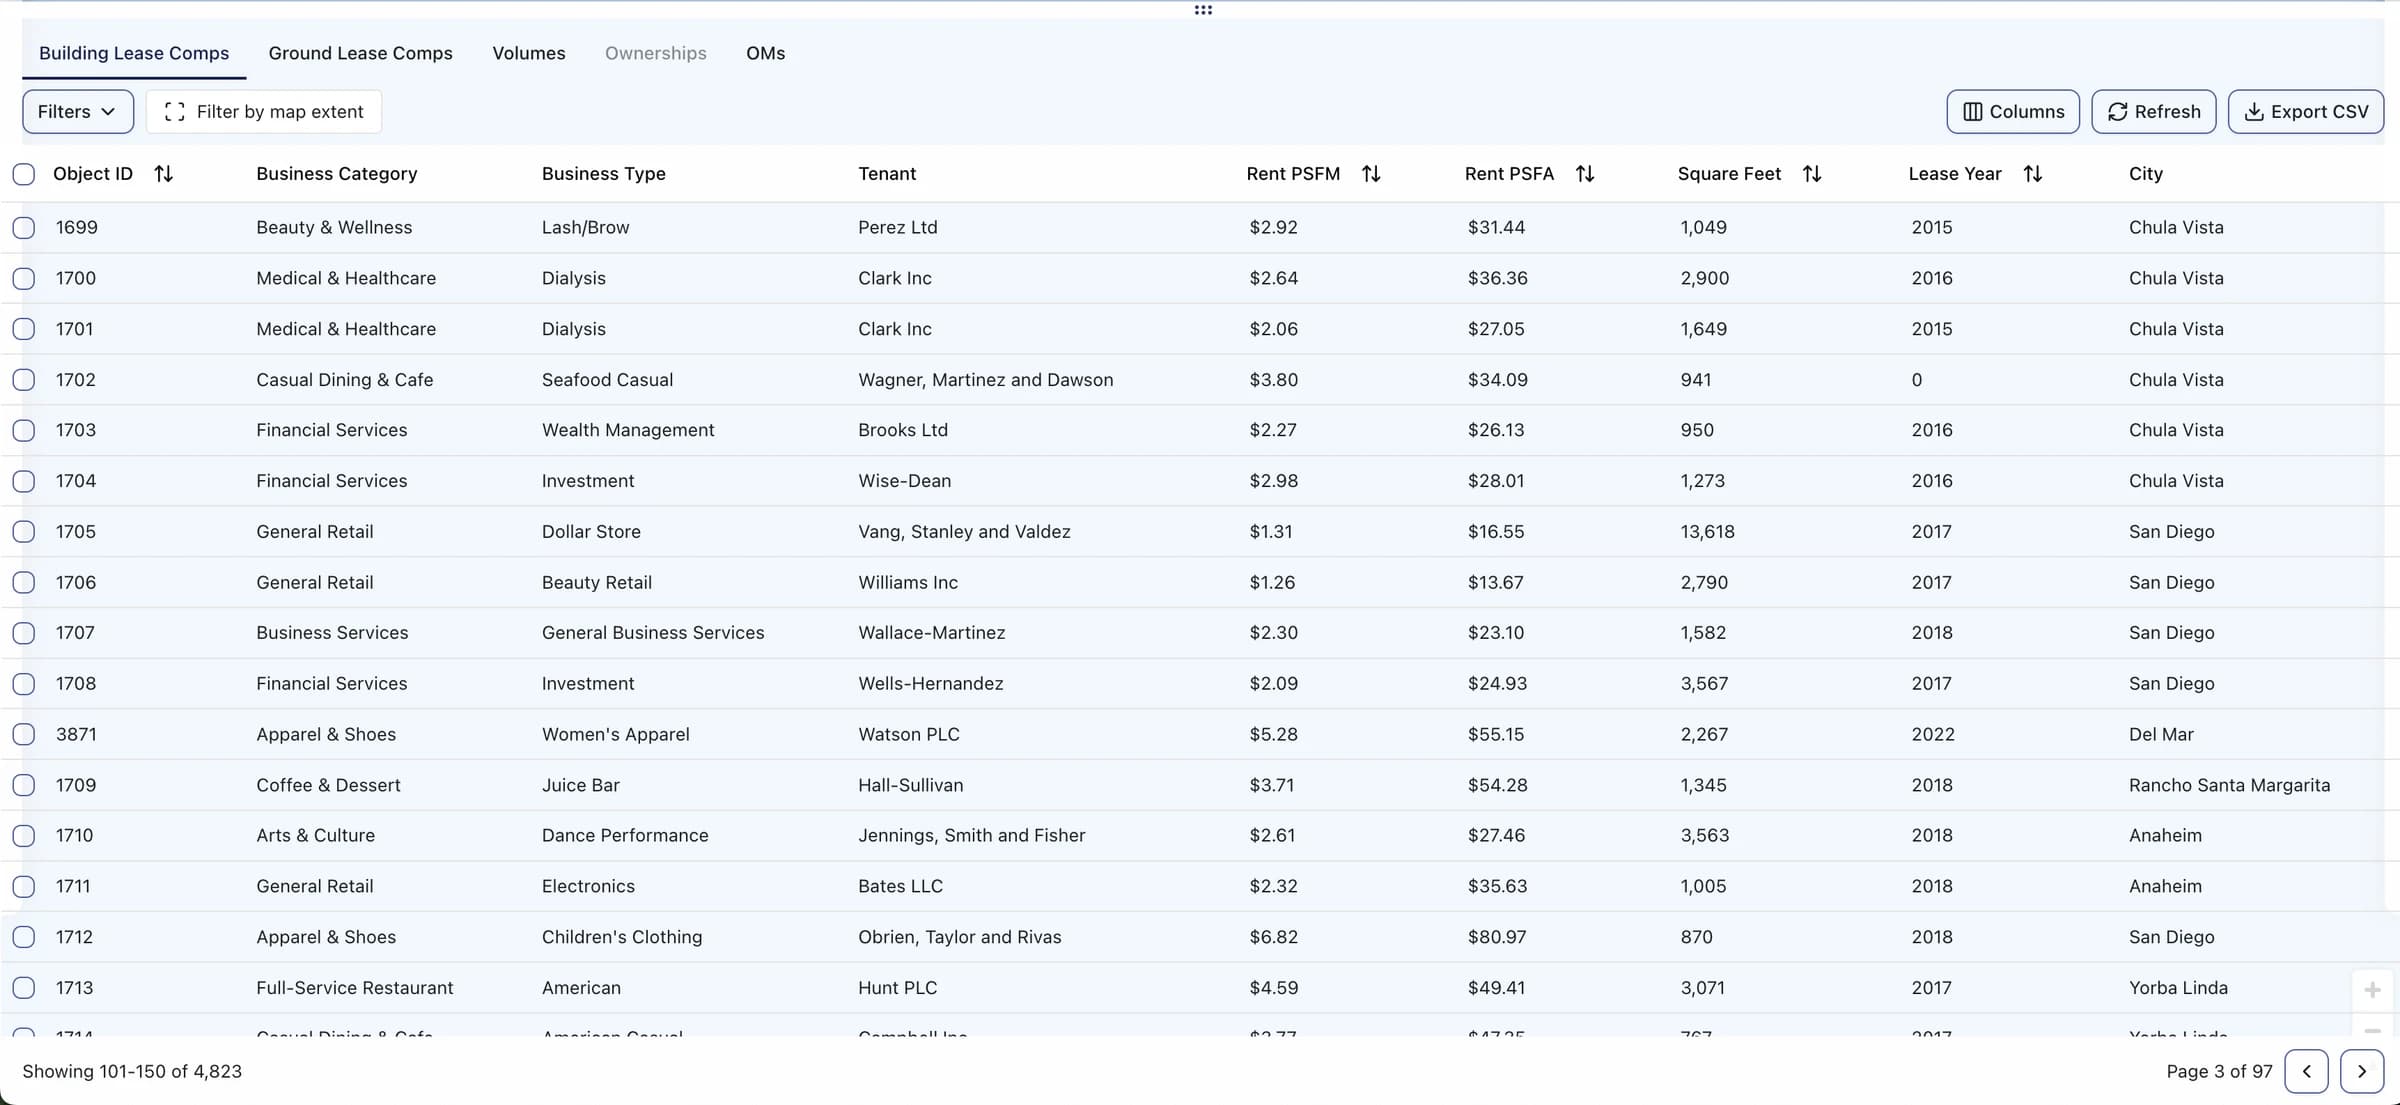Sort table by Rent PSFA arrows
Image resolution: width=2400 pixels, height=1105 pixels.
point(1585,174)
